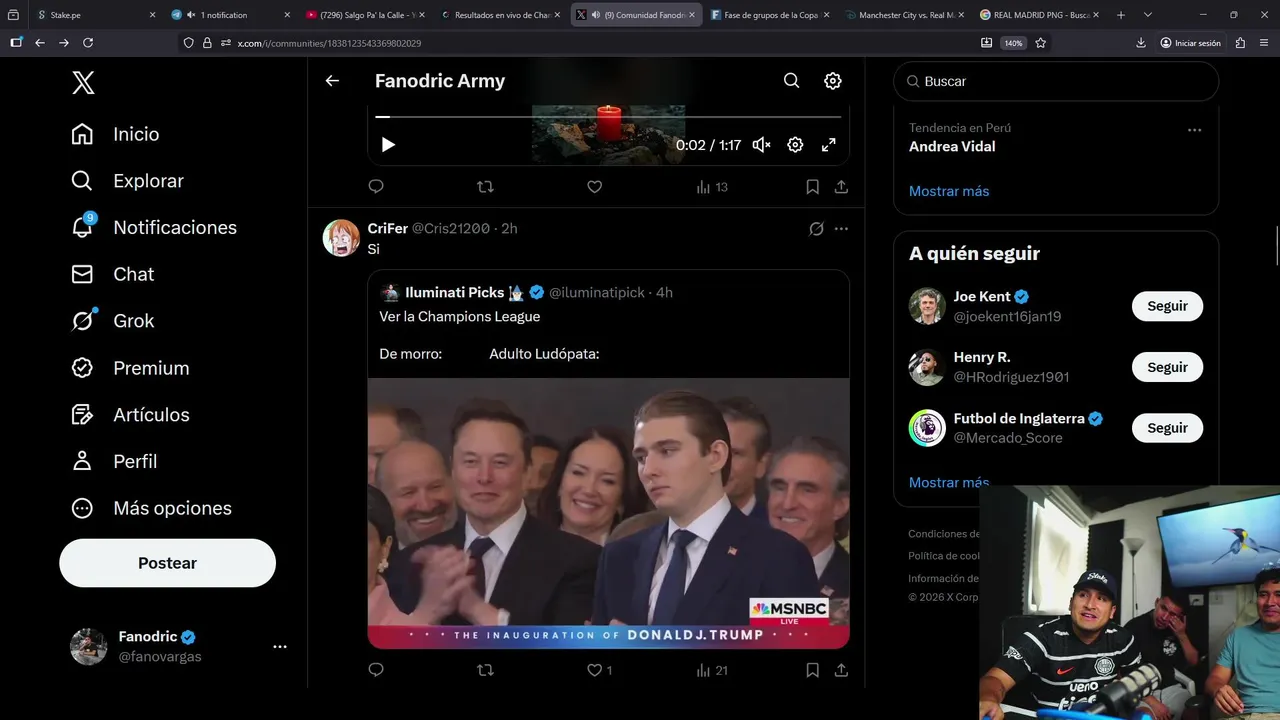The width and height of the screenshot is (1280, 720).
Task: Search within Fanodric Army community
Action: pyautogui.click(x=791, y=81)
